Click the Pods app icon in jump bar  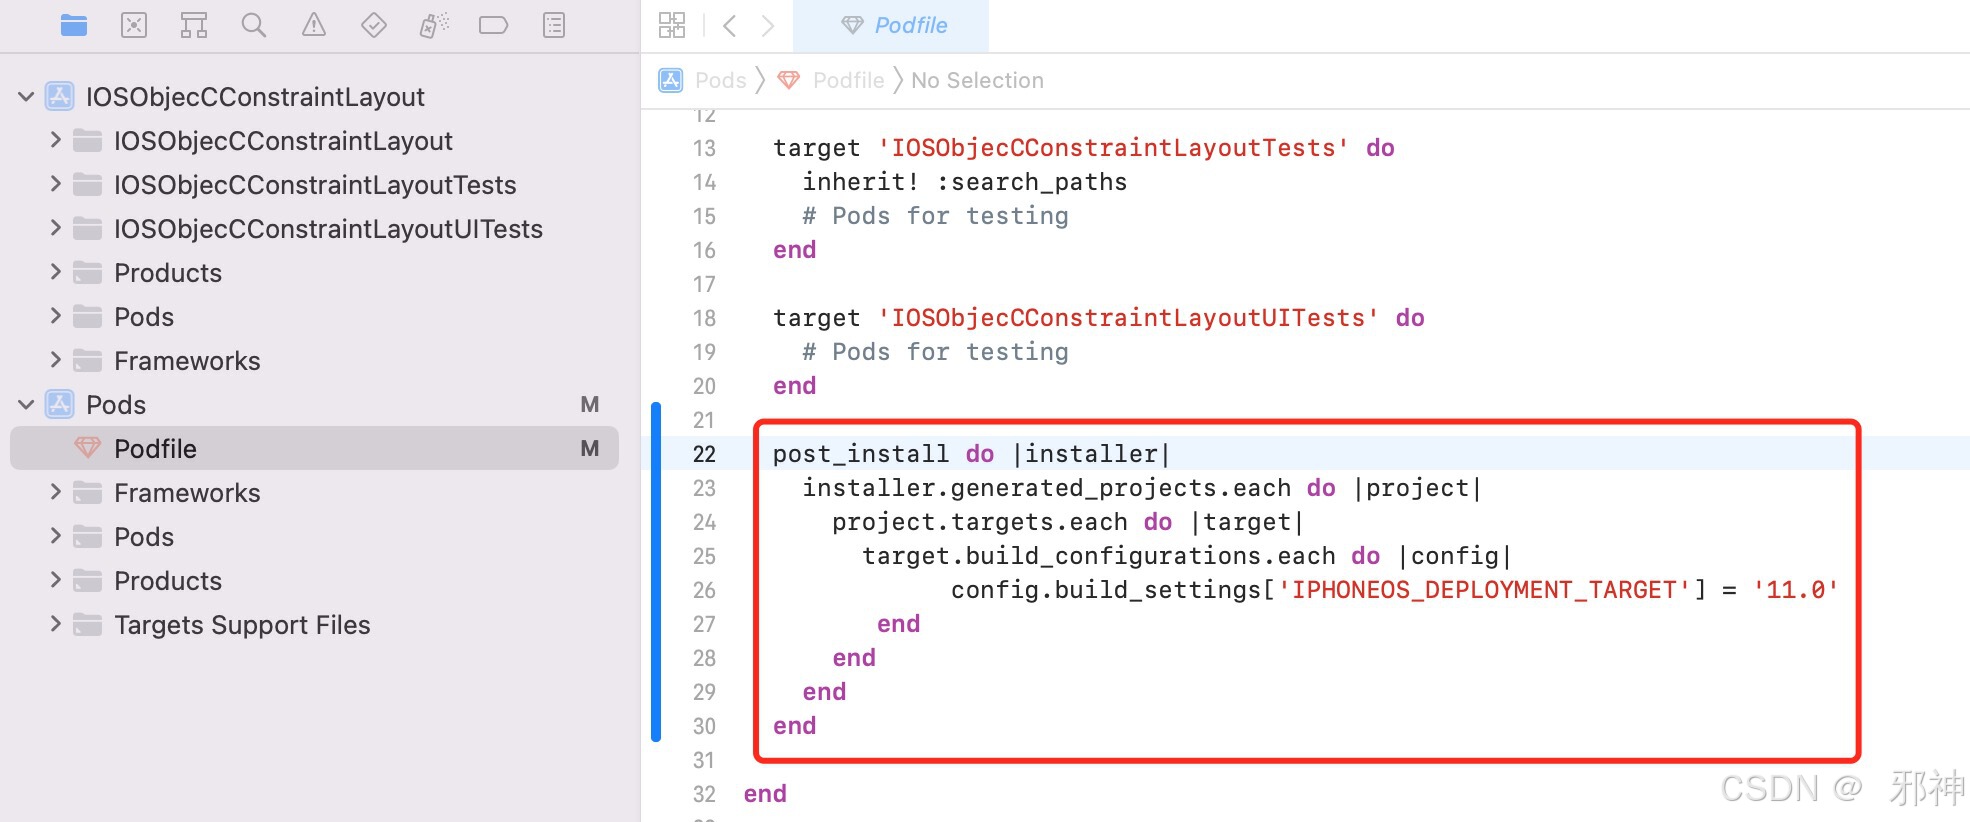(x=671, y=80)
